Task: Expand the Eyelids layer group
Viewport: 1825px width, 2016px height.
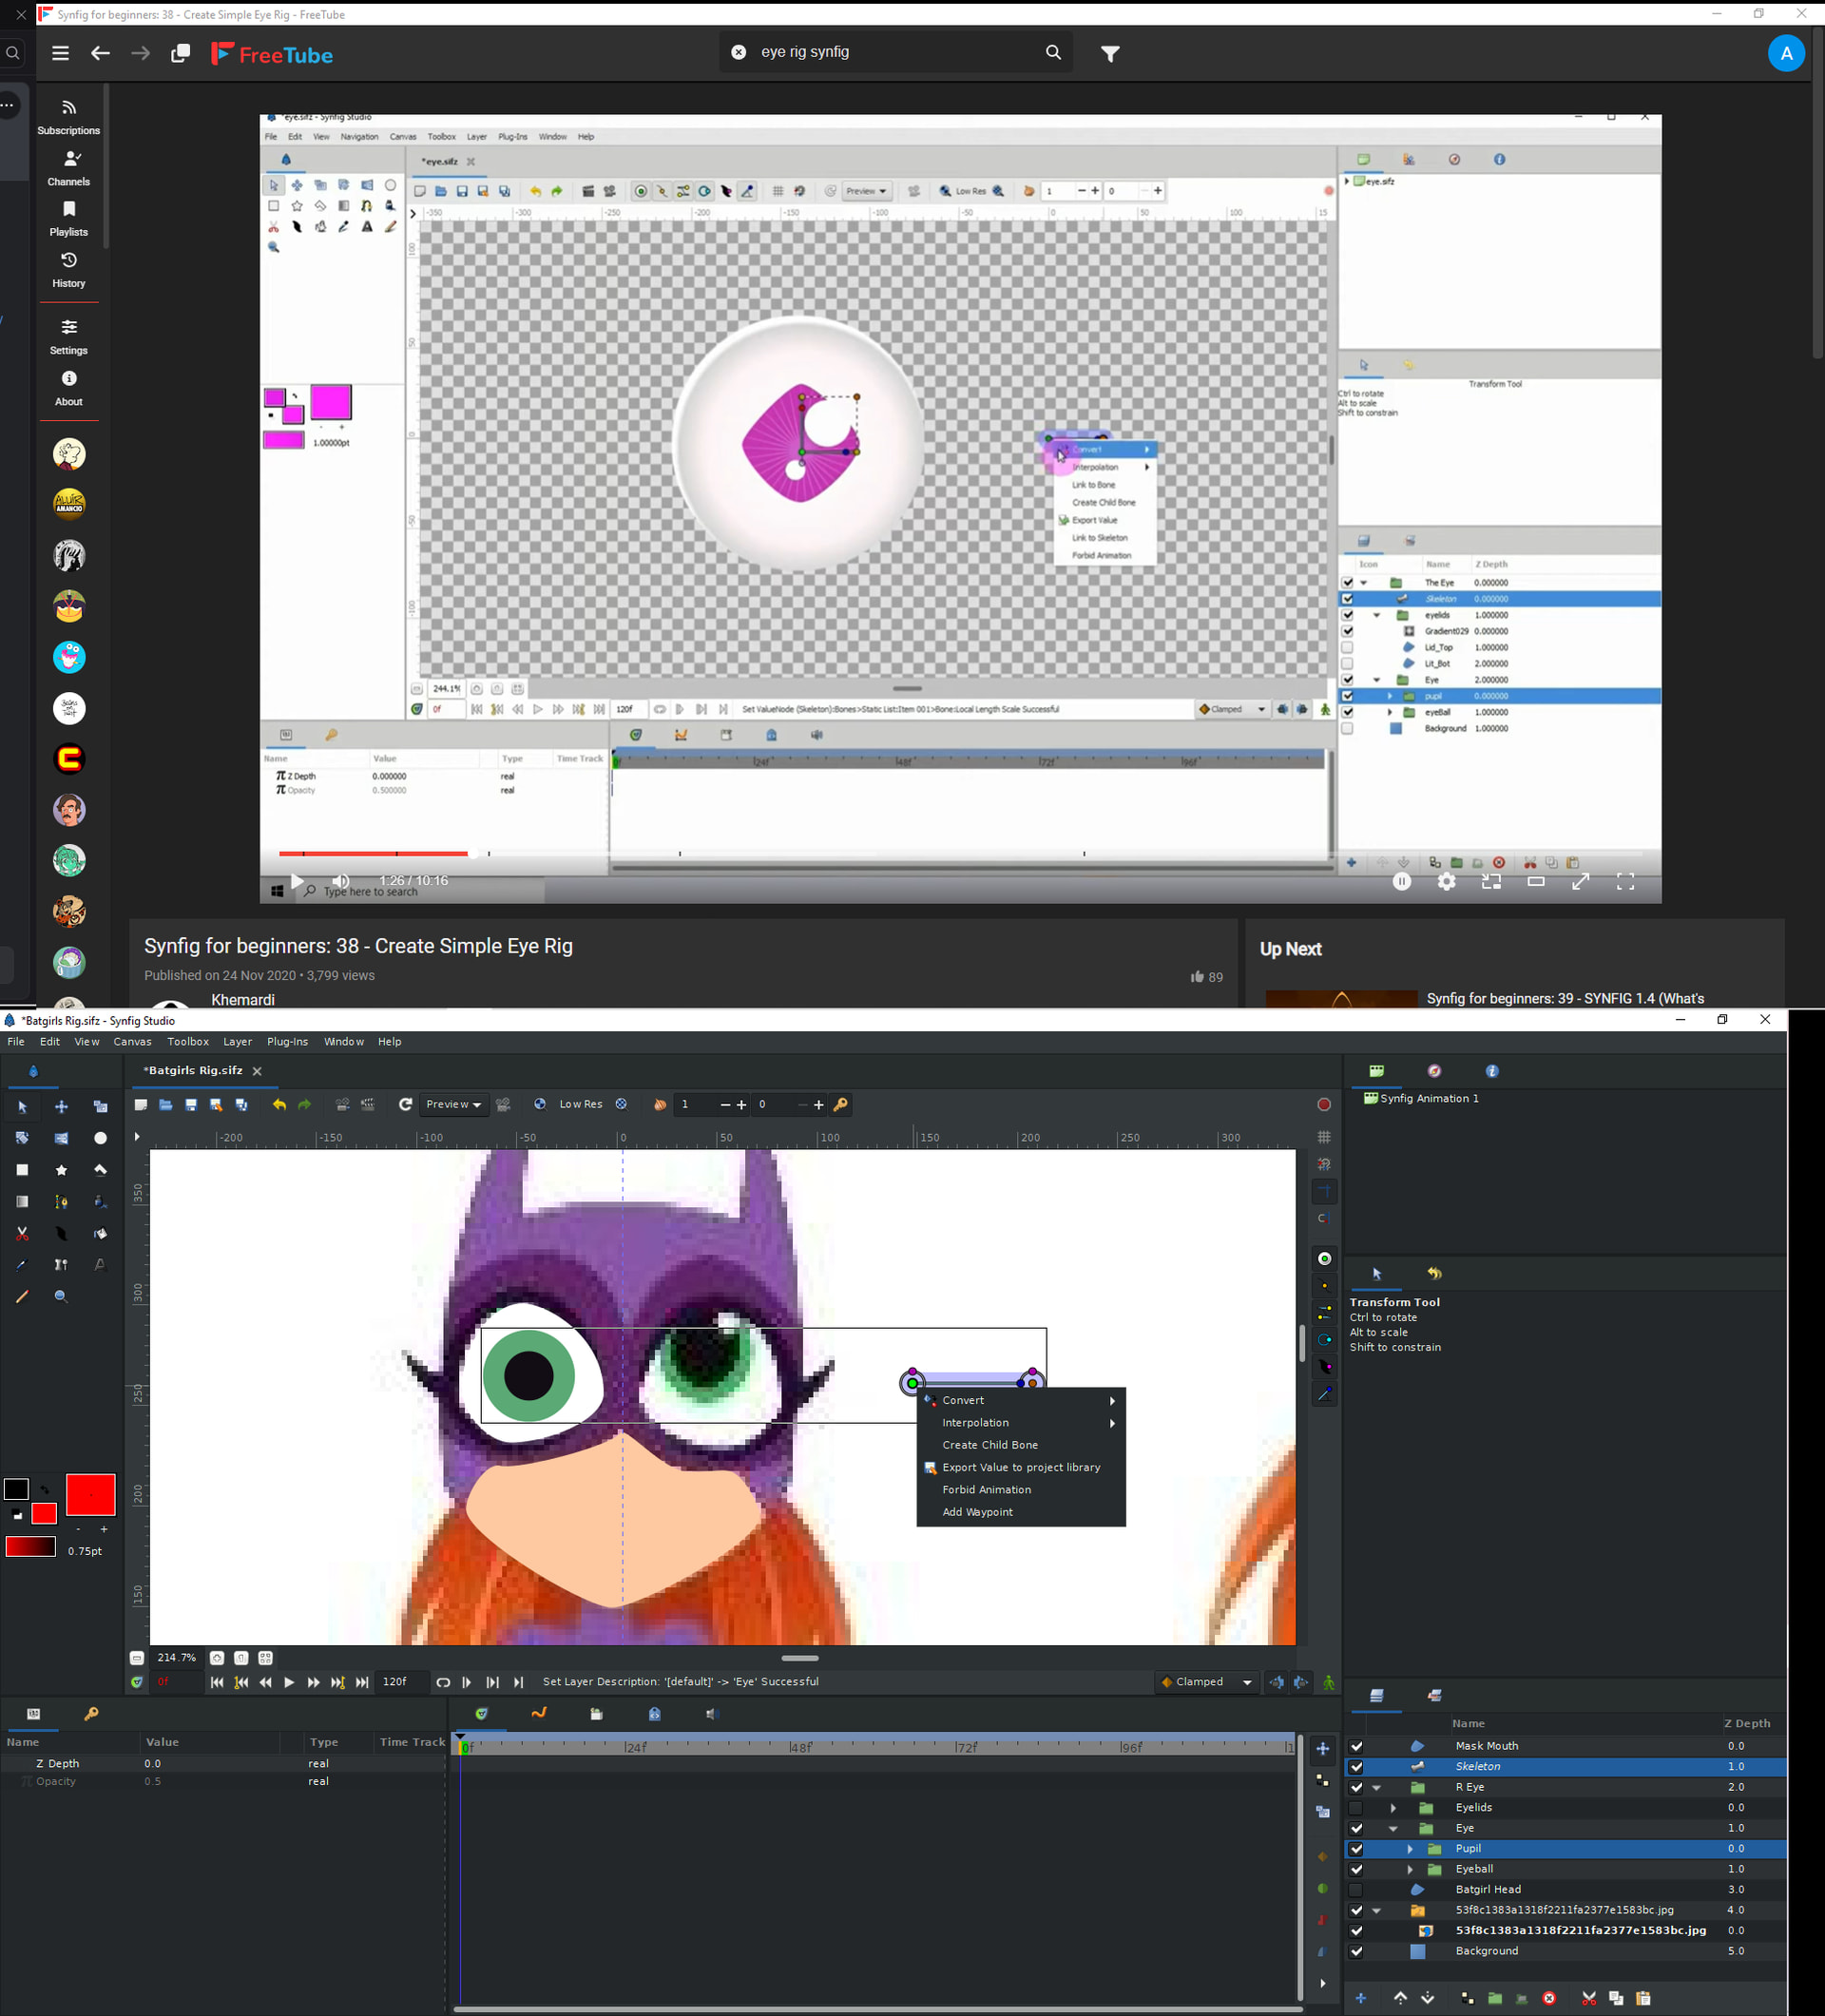Action: click(1393, 1807)
